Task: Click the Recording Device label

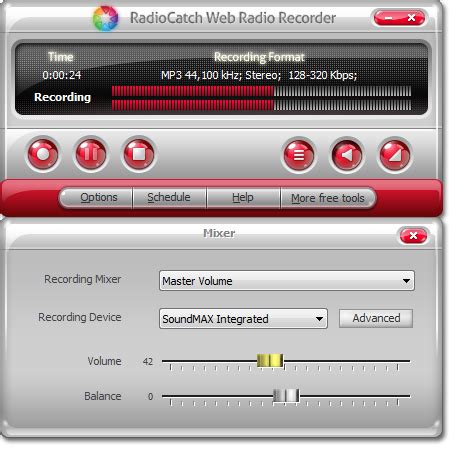Action: tap(80, 317)
